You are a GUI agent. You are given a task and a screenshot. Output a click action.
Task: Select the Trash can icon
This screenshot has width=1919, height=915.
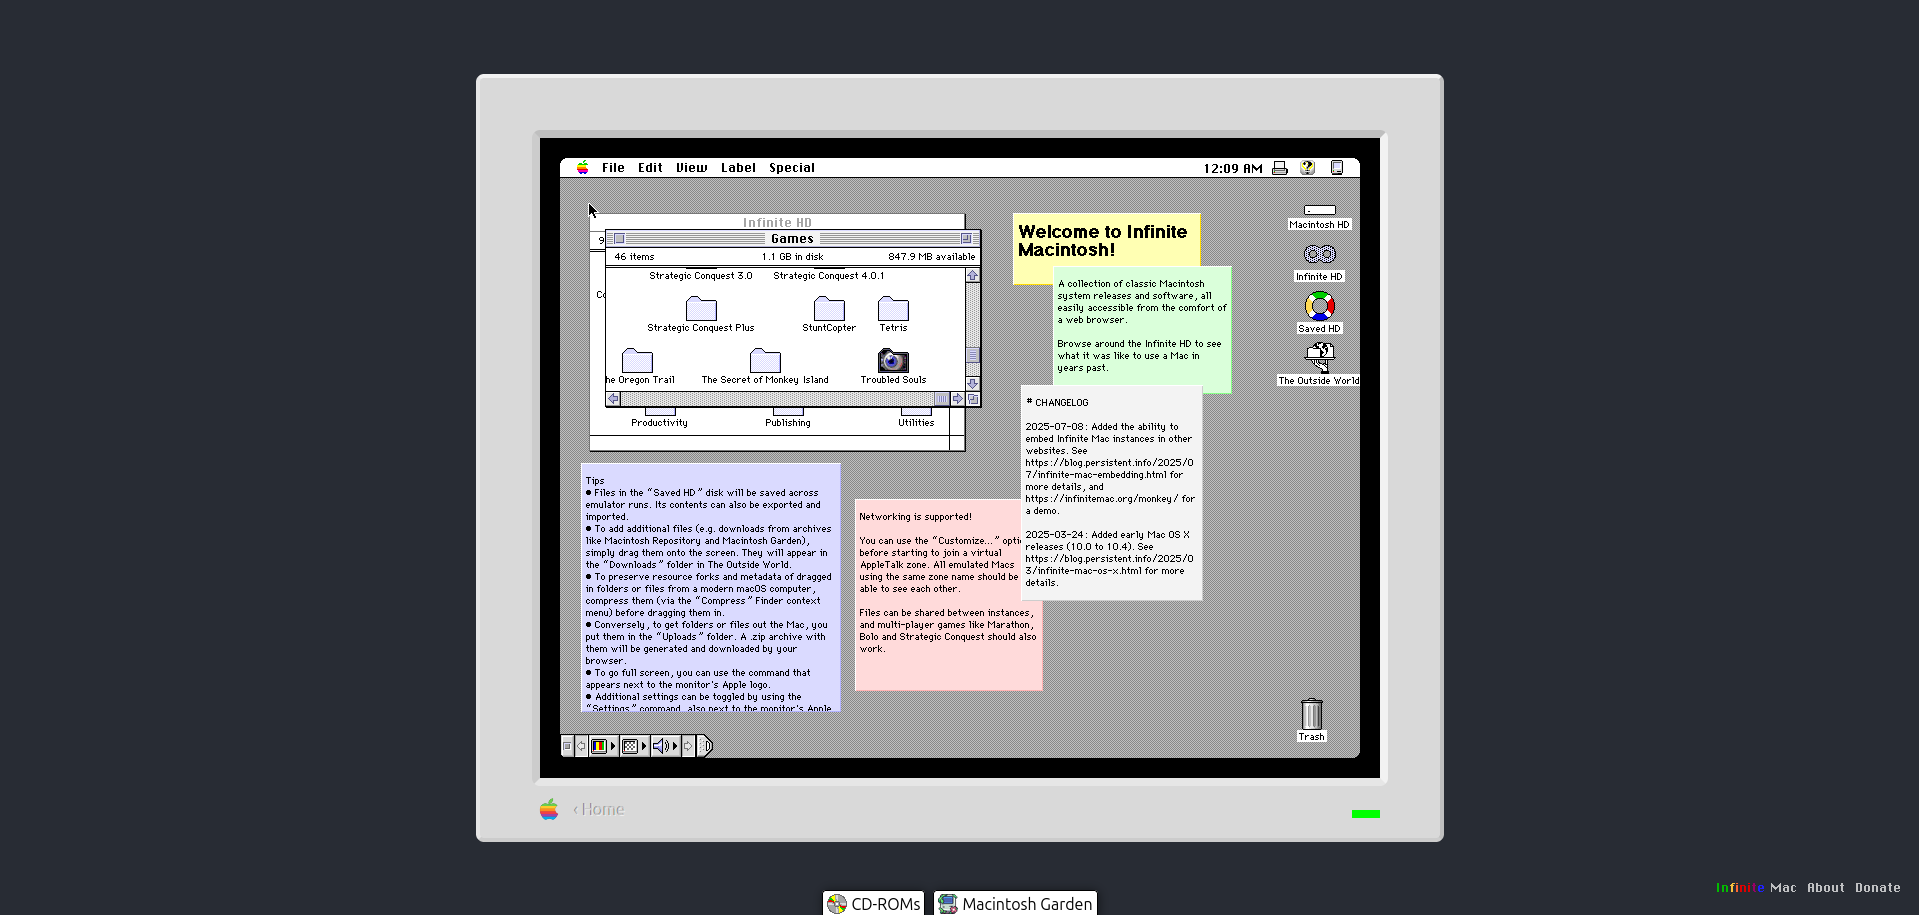point(1311,714)
